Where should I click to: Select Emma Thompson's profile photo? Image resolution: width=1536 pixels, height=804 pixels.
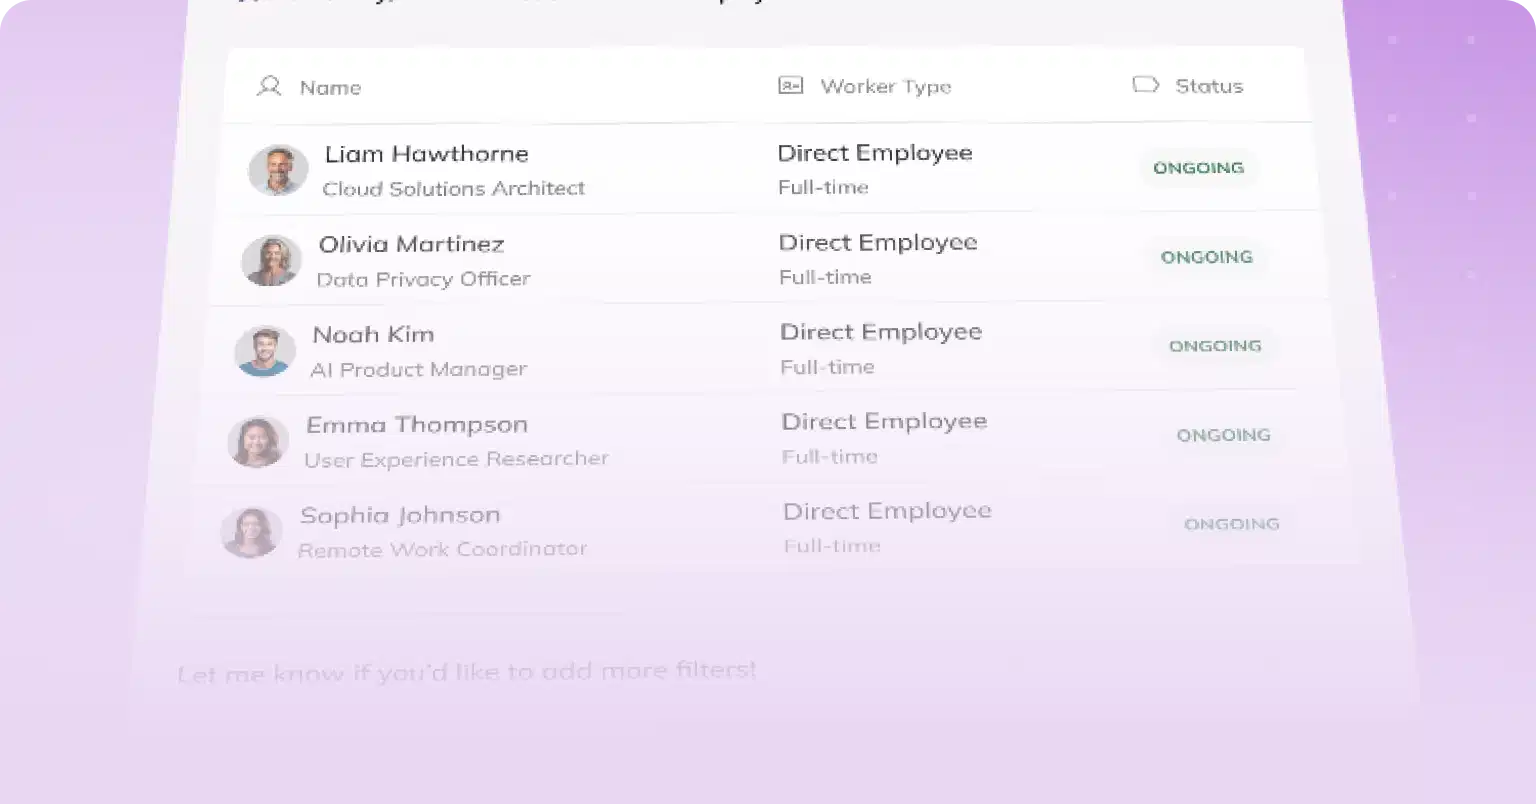[258, 441]
